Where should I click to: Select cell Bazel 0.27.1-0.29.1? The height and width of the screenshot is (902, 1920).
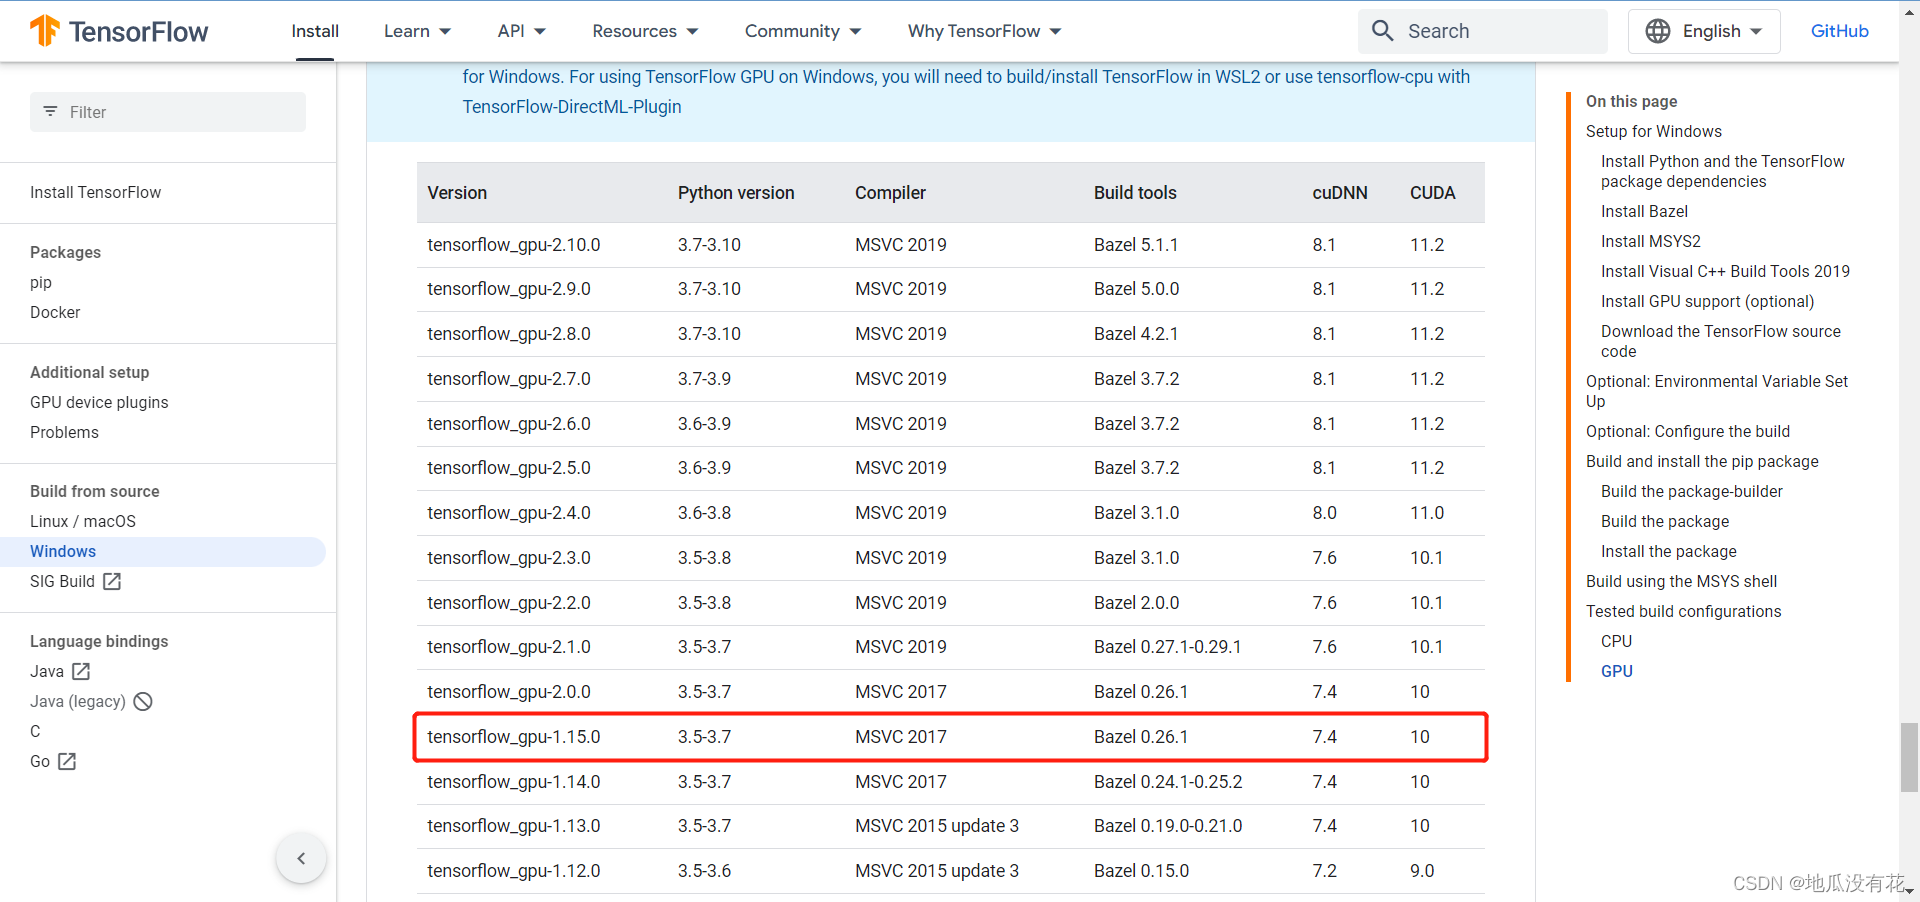pos(1167,647)
